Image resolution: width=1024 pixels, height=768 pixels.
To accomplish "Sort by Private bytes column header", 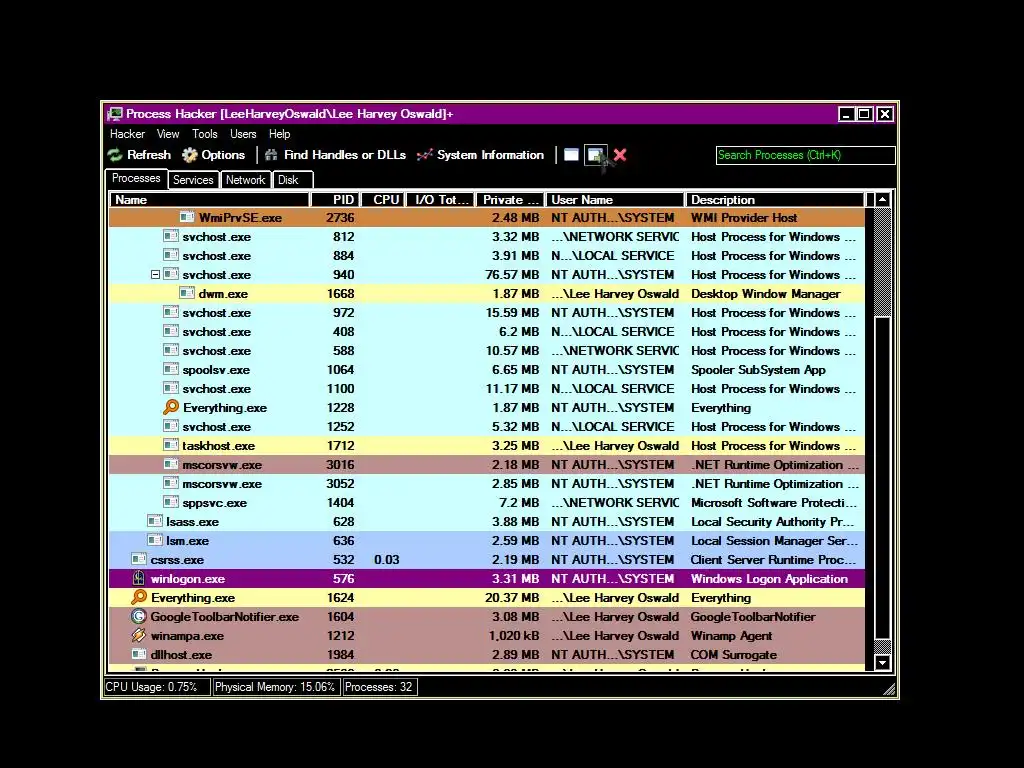I will click(x=510, y=200).
